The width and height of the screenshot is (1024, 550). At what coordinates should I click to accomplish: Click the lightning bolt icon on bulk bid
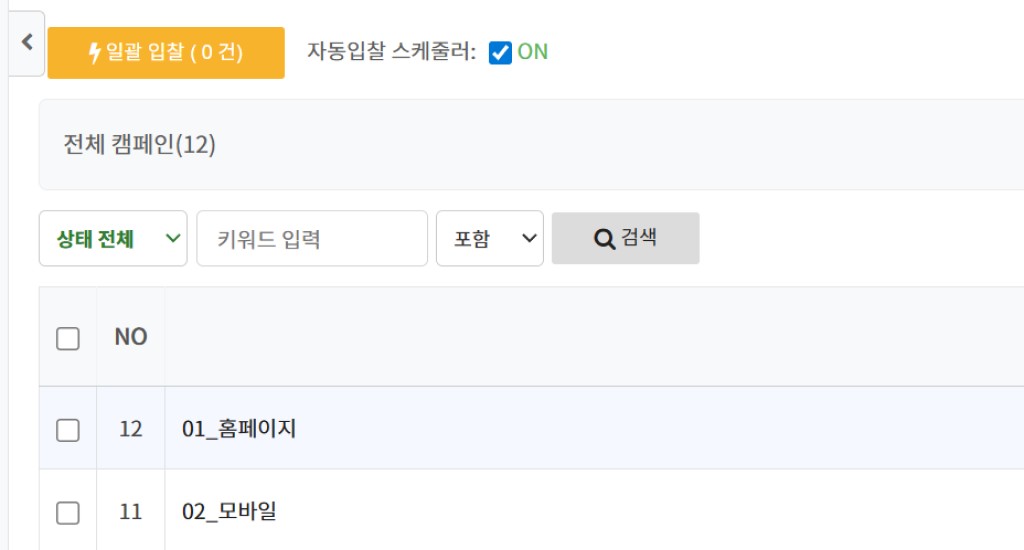click(96, 53)
